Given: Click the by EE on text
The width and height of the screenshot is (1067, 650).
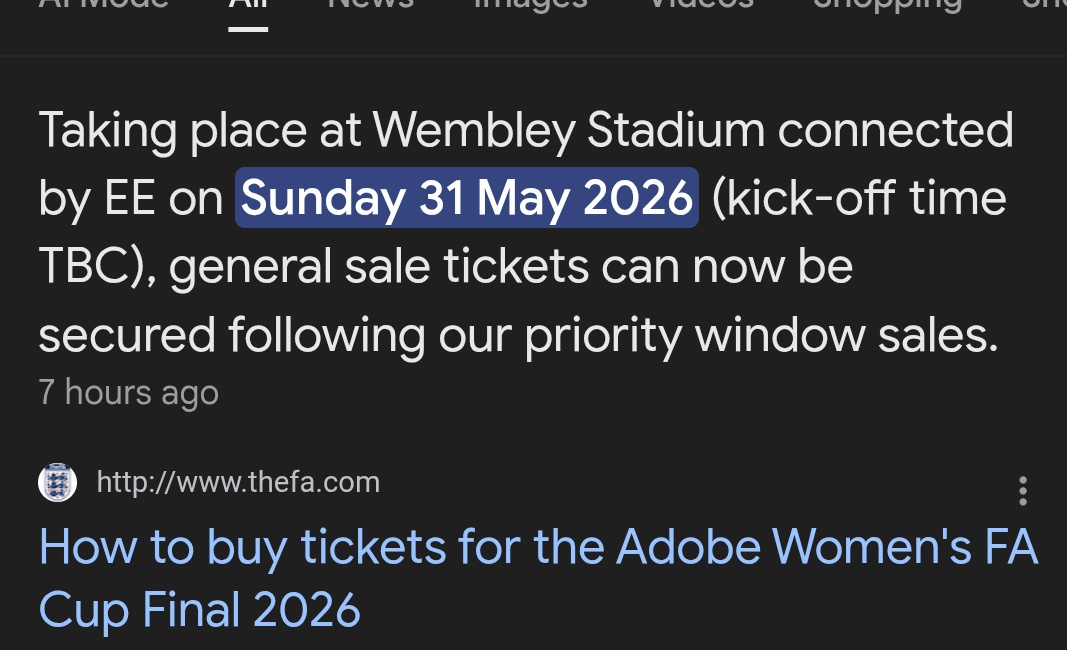Looking at the screenshot, I should tap(130, 199).
